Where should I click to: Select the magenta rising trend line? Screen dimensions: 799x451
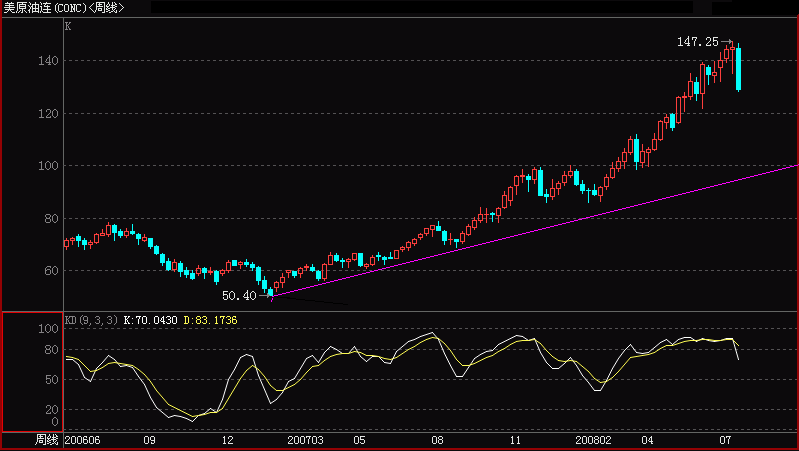tap(535, 230)
